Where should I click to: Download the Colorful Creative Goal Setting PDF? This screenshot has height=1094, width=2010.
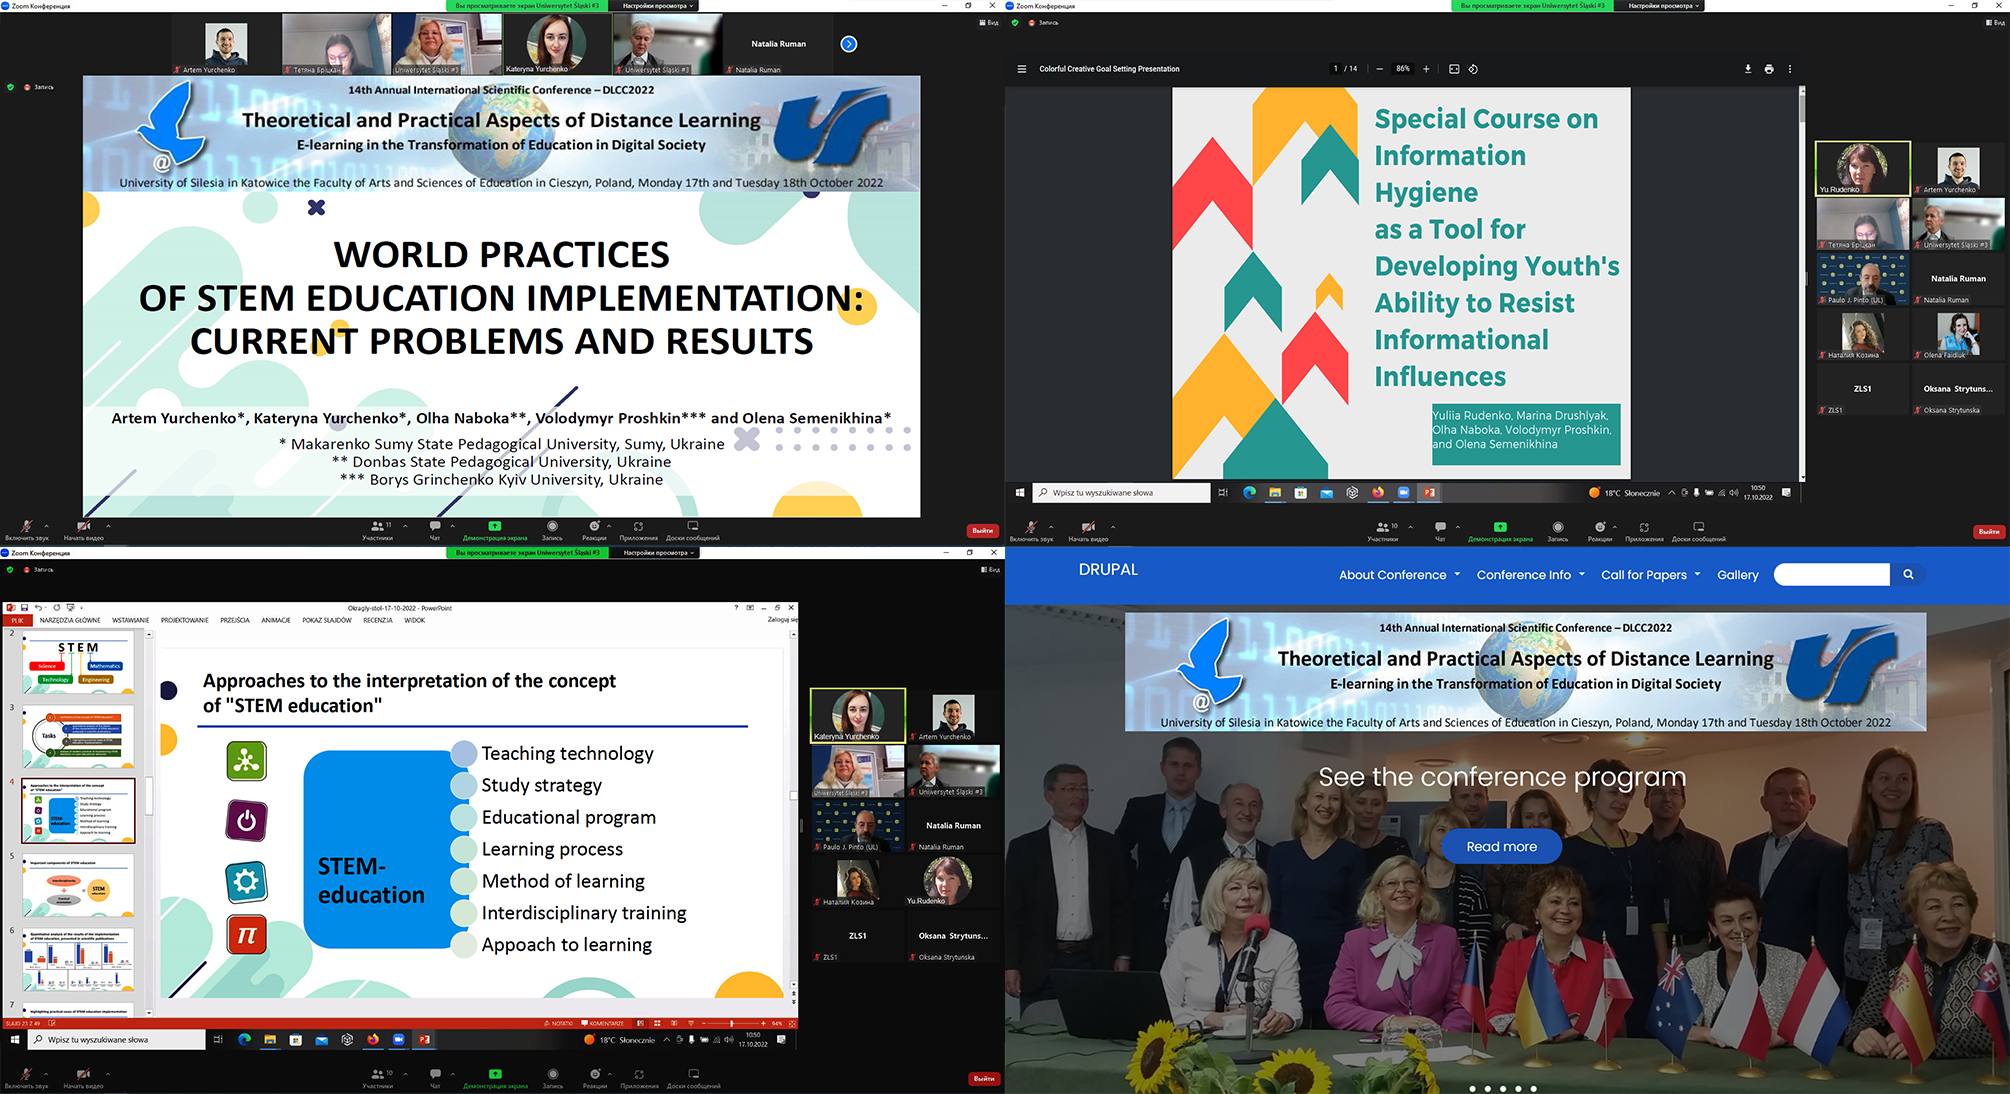[x=1748, y=69]
